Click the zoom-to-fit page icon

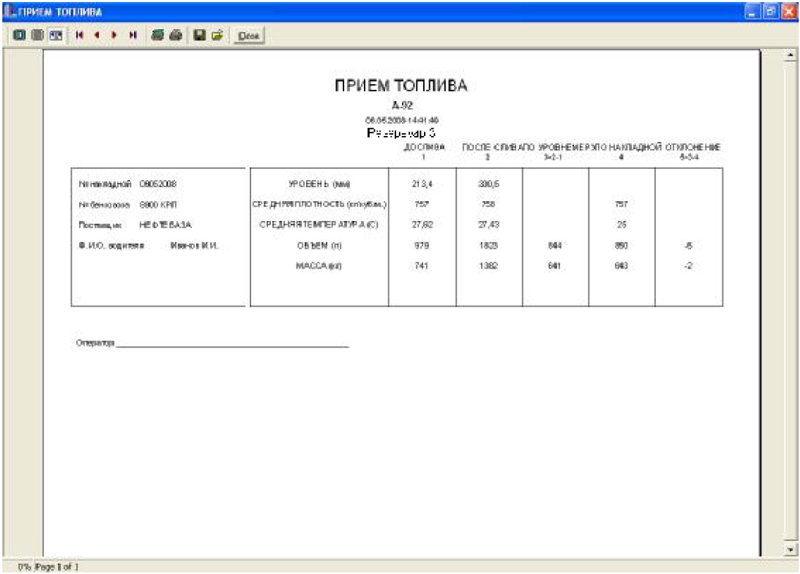(19, 35)
